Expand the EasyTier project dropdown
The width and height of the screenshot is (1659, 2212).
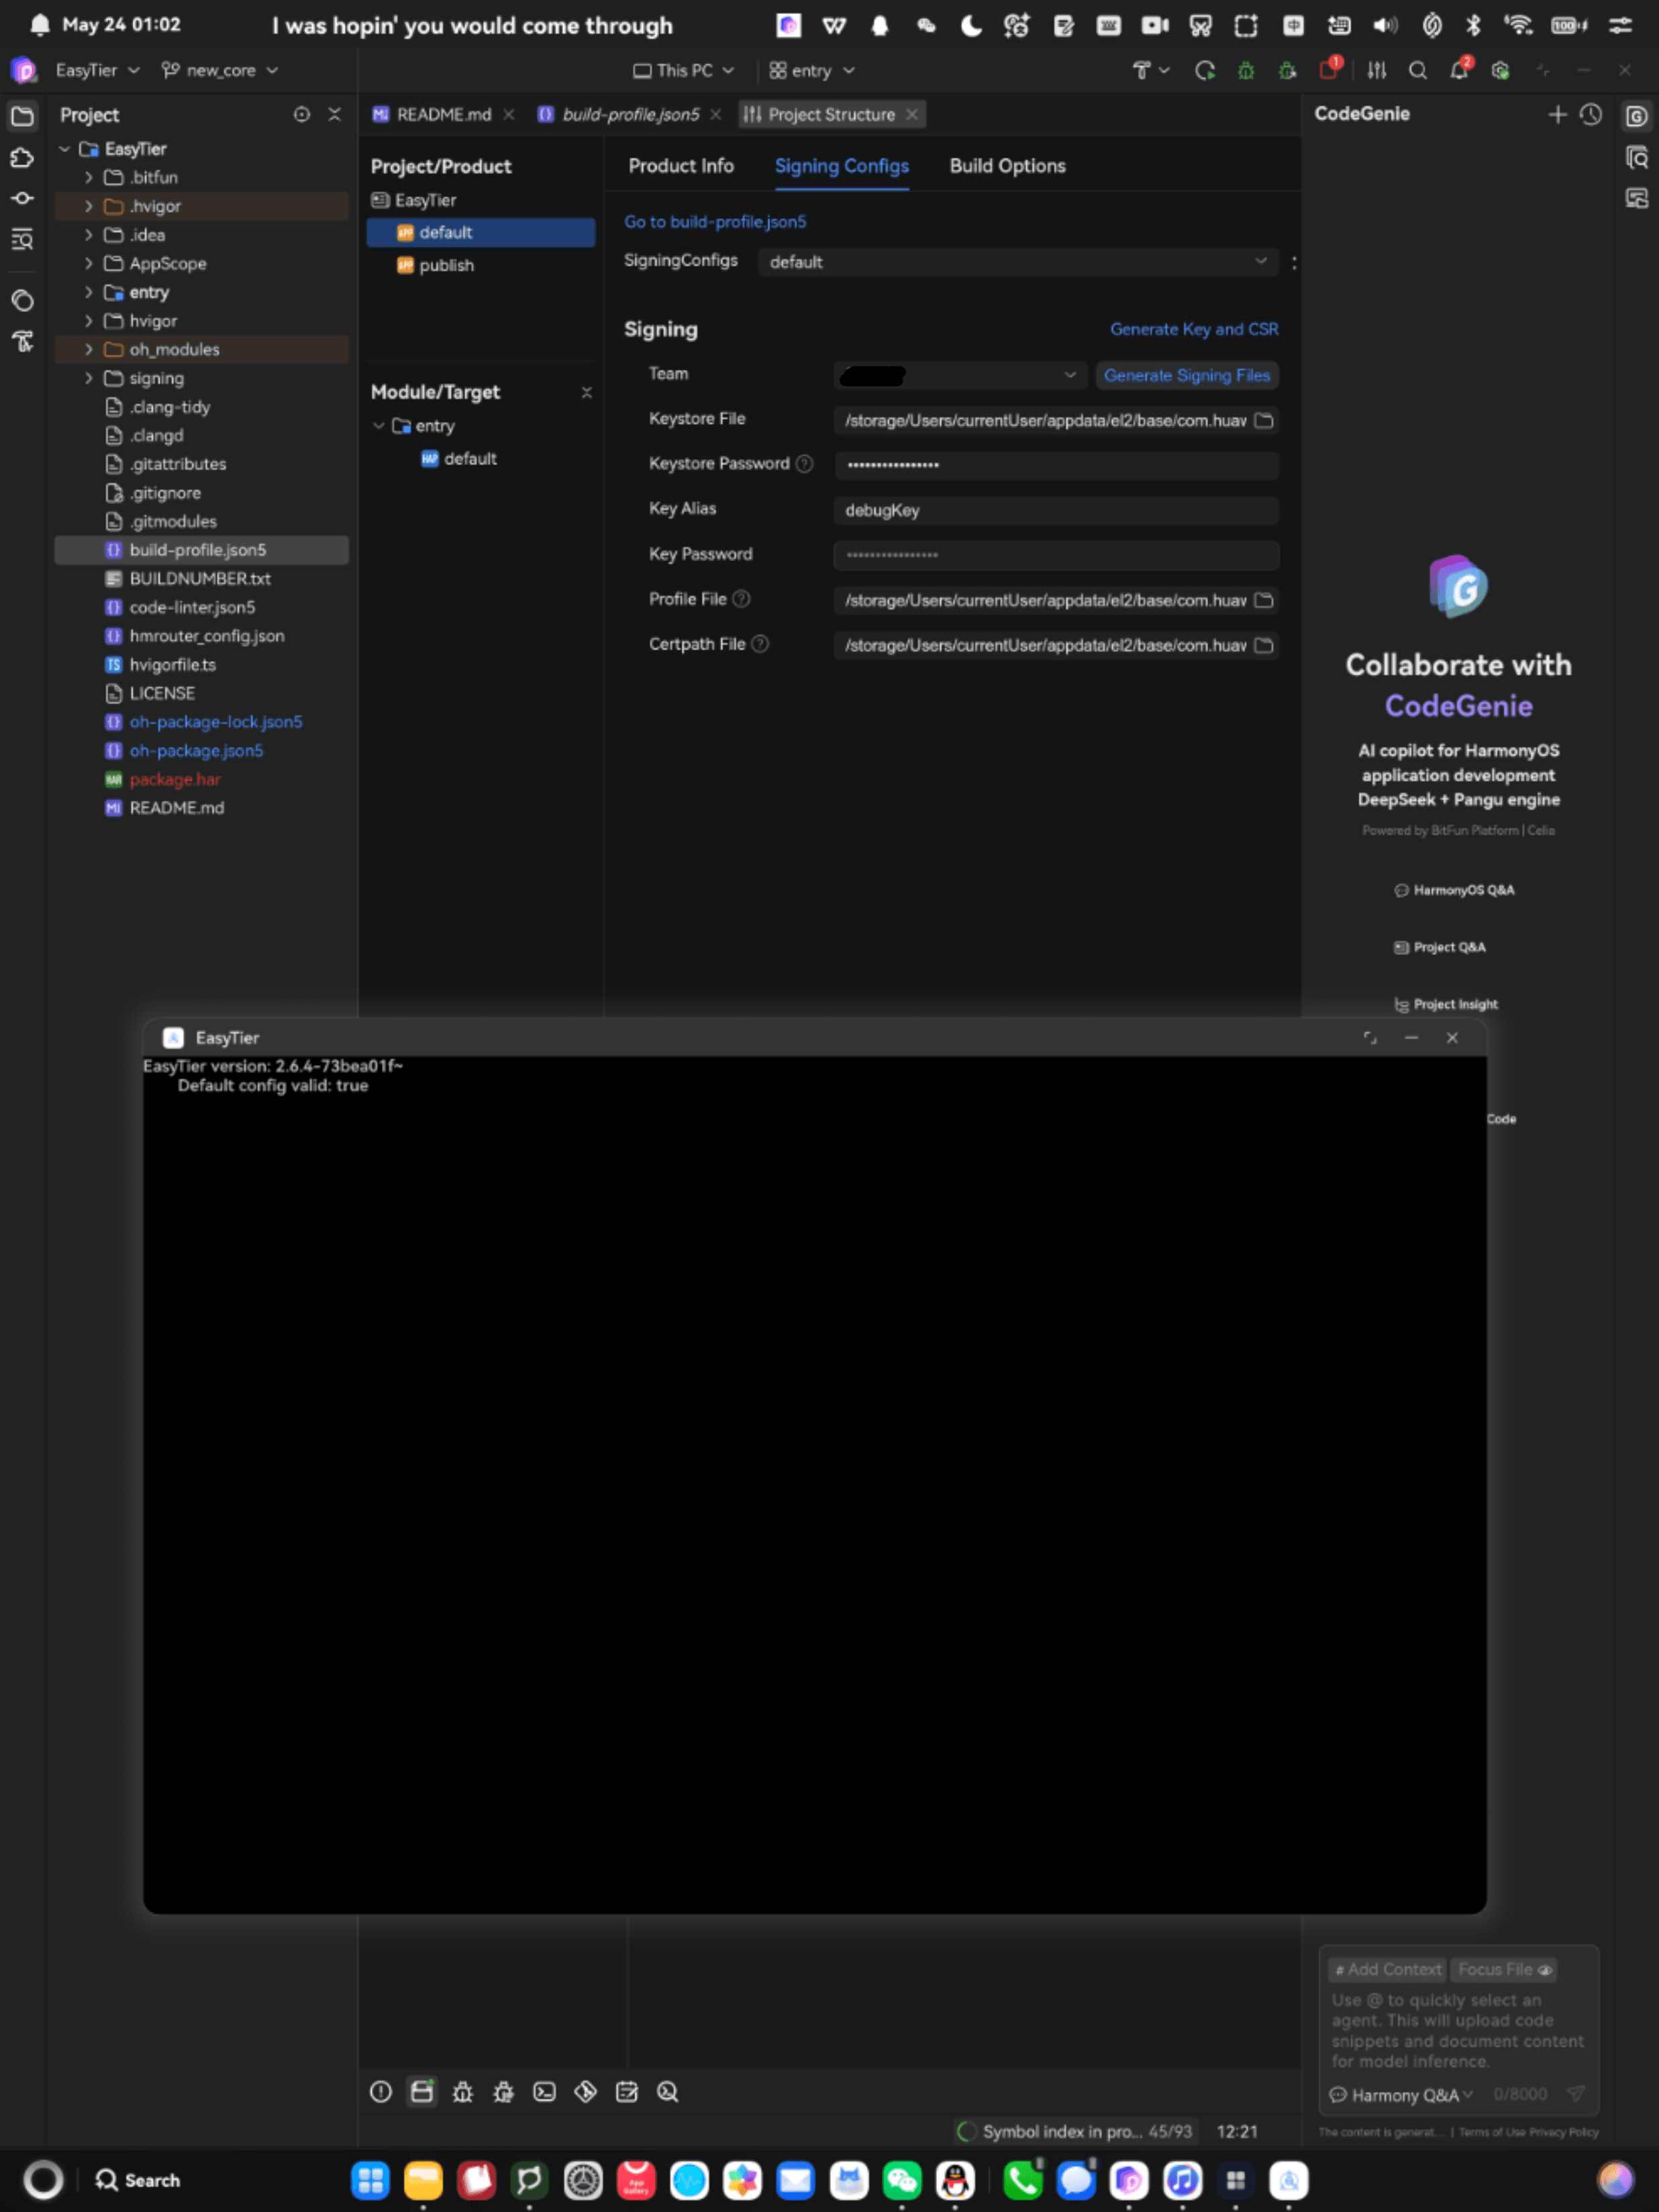(97, 70)
